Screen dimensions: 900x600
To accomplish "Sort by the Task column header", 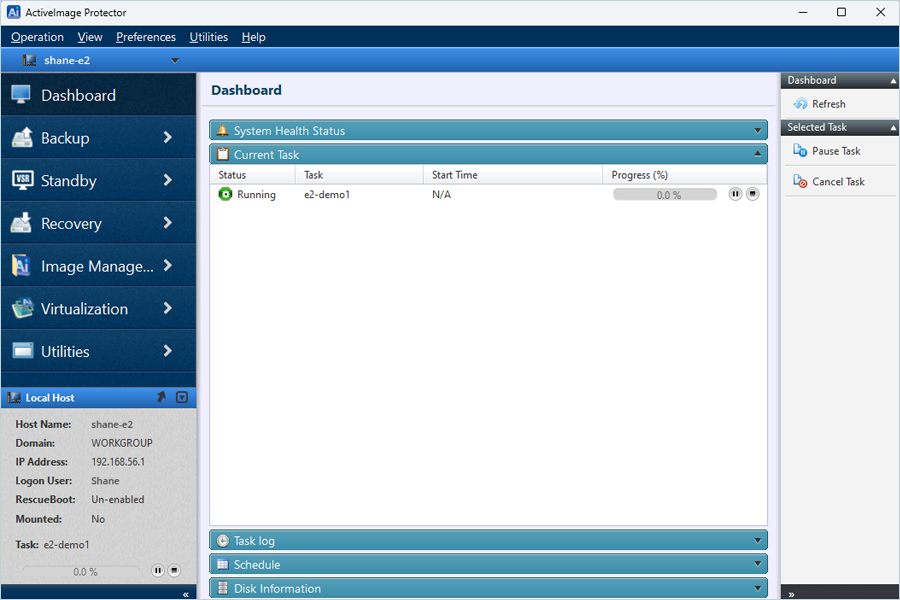I will pos(359,175).
